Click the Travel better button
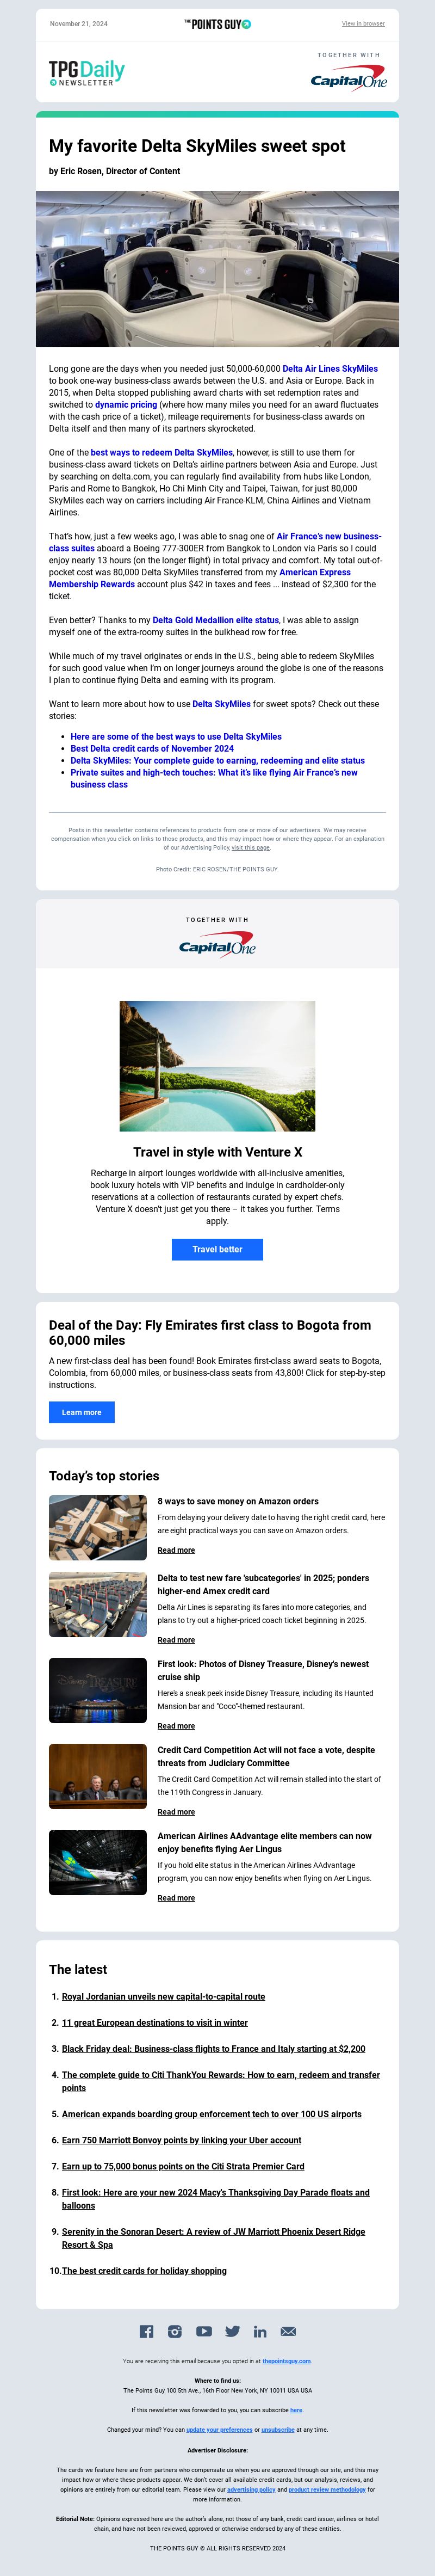The width and height of the screenshot is (435, 2576). 217,1249
